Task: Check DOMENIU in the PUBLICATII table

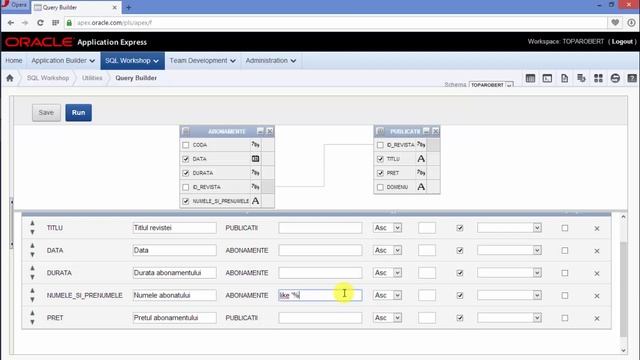Action: tap(380, 187)
